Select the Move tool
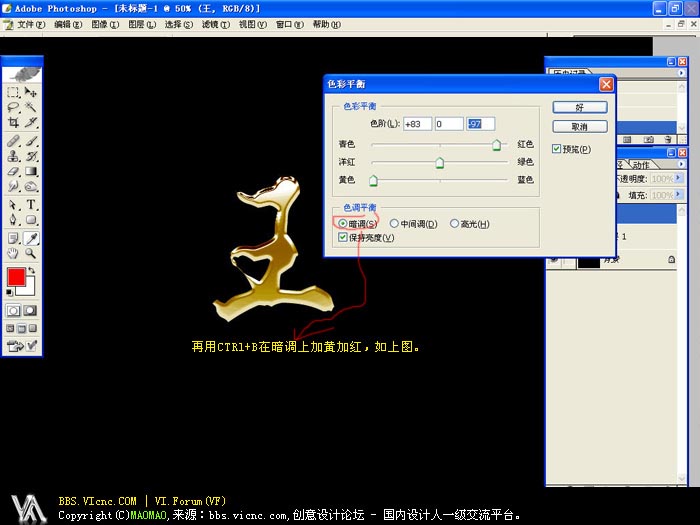 click(31, 92)
